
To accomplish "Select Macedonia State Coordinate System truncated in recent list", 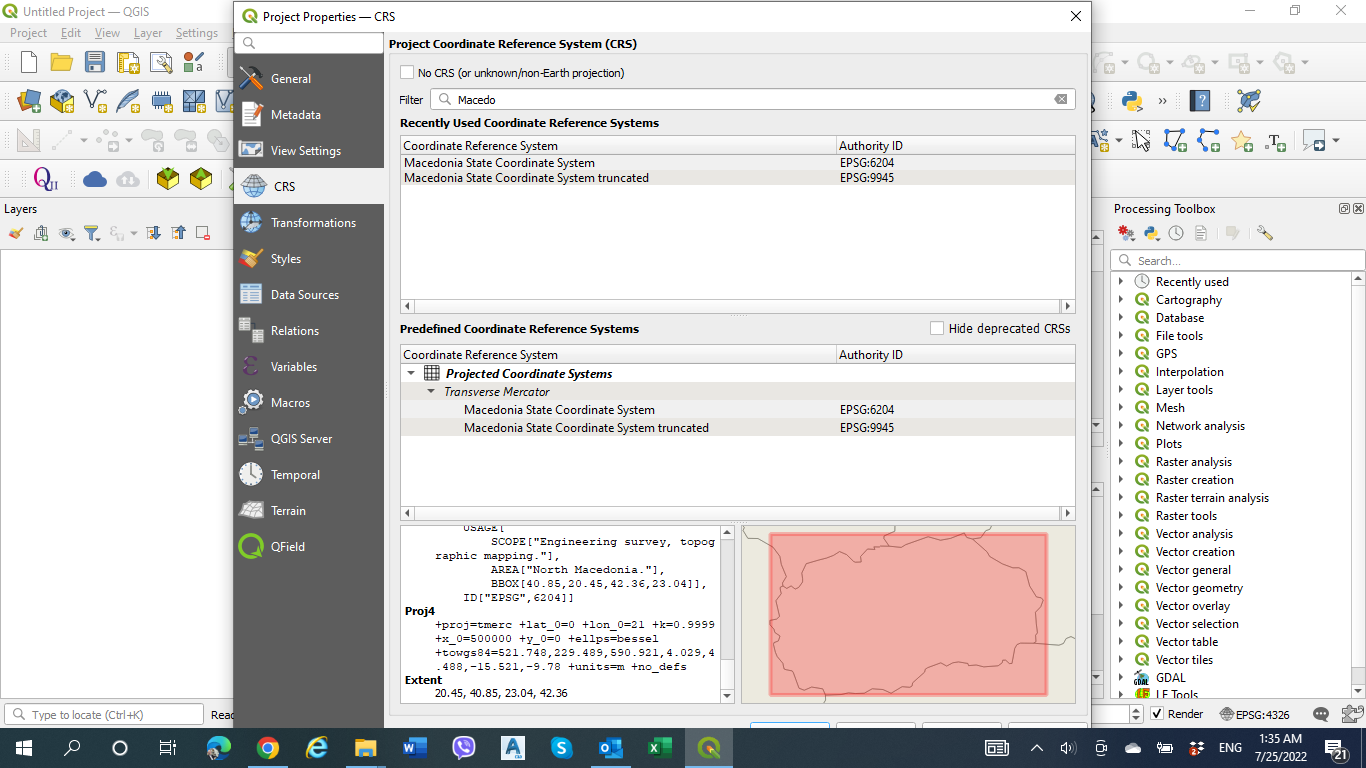I will [x=738, y=178].
